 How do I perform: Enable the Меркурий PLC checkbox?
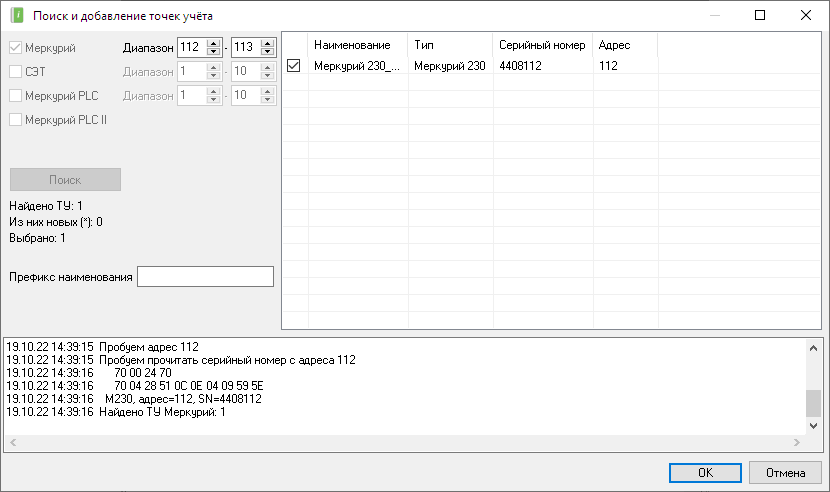tap(15, 95)
